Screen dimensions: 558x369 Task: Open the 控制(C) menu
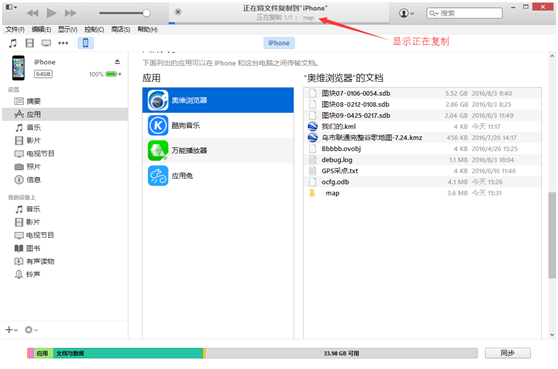[94, 30]
